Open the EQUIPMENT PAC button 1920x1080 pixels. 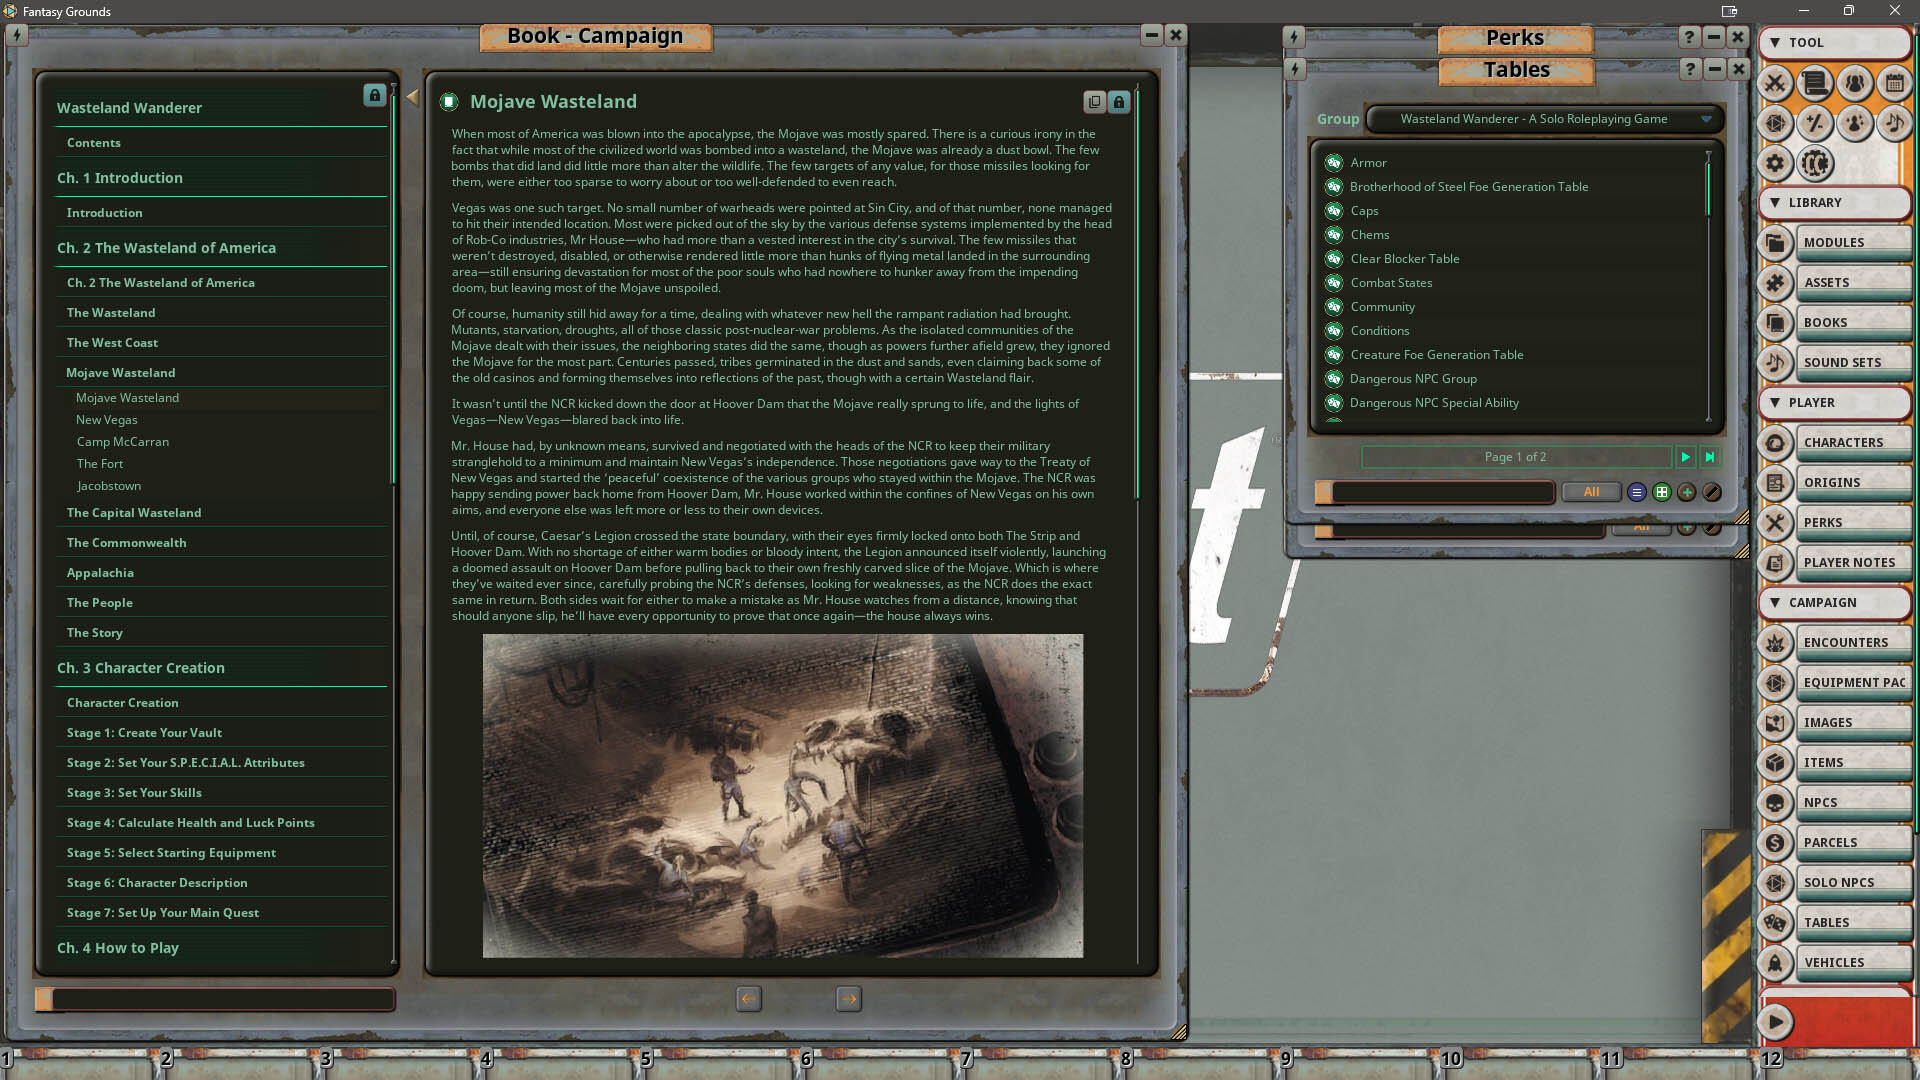tap(1854, 682)
